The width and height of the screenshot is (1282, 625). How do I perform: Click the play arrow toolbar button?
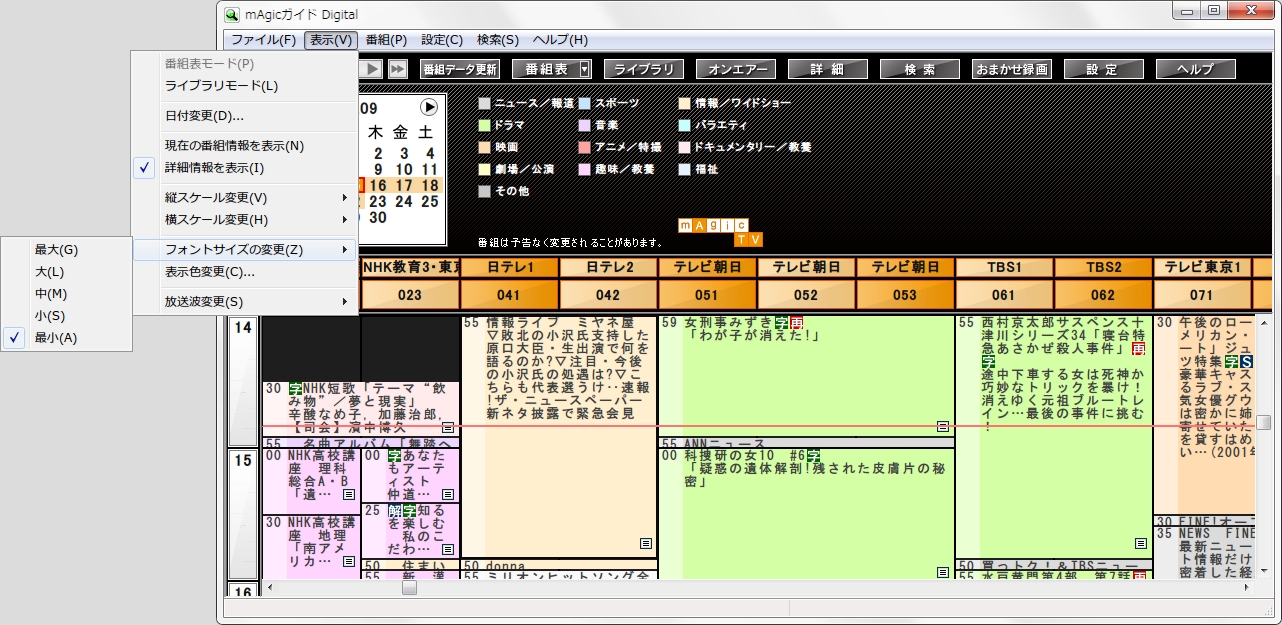coord(372,69)
